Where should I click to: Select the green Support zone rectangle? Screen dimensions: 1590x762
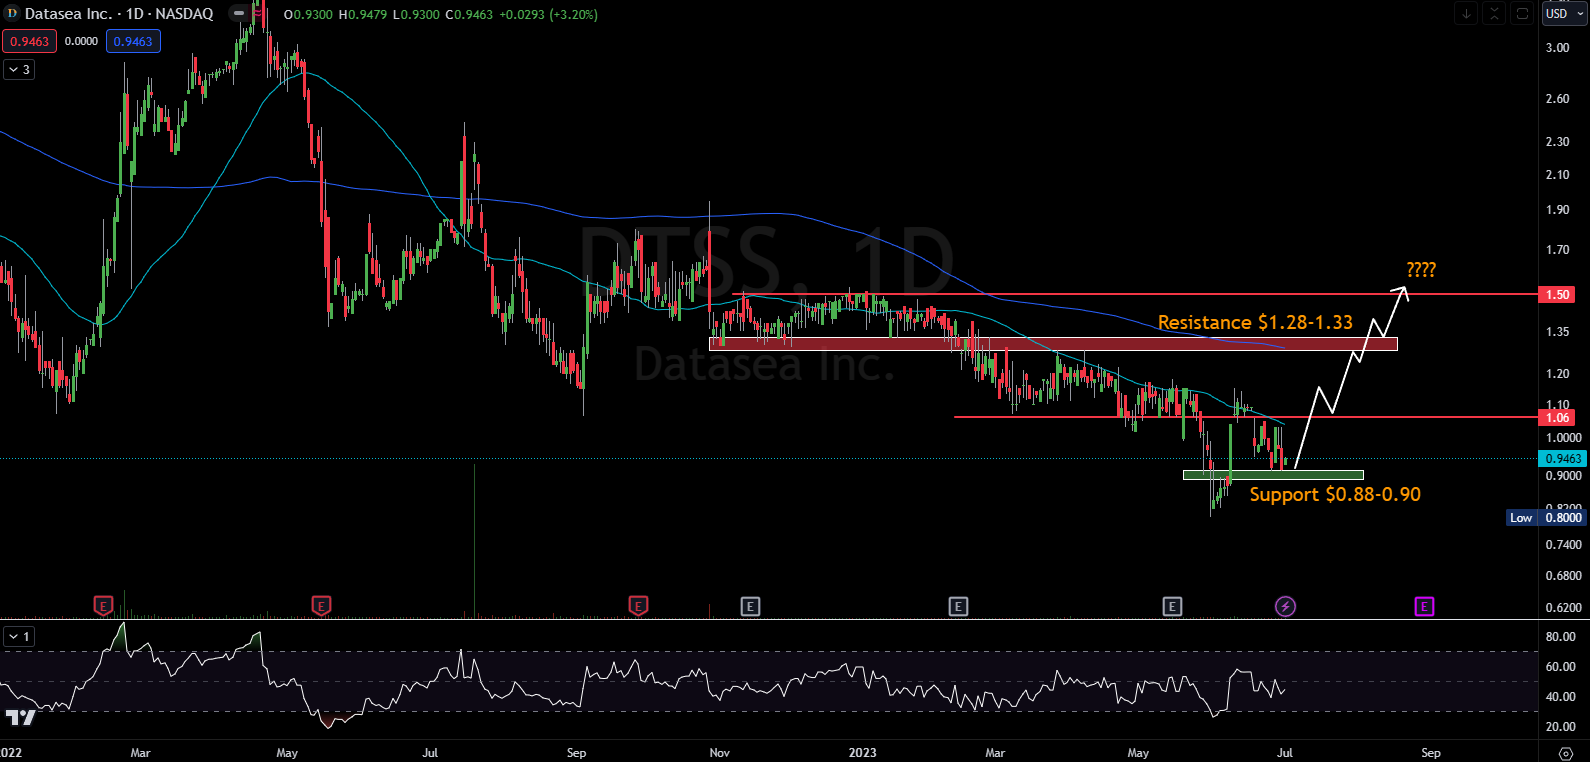pyautogui.click(x=1272, y=475)
